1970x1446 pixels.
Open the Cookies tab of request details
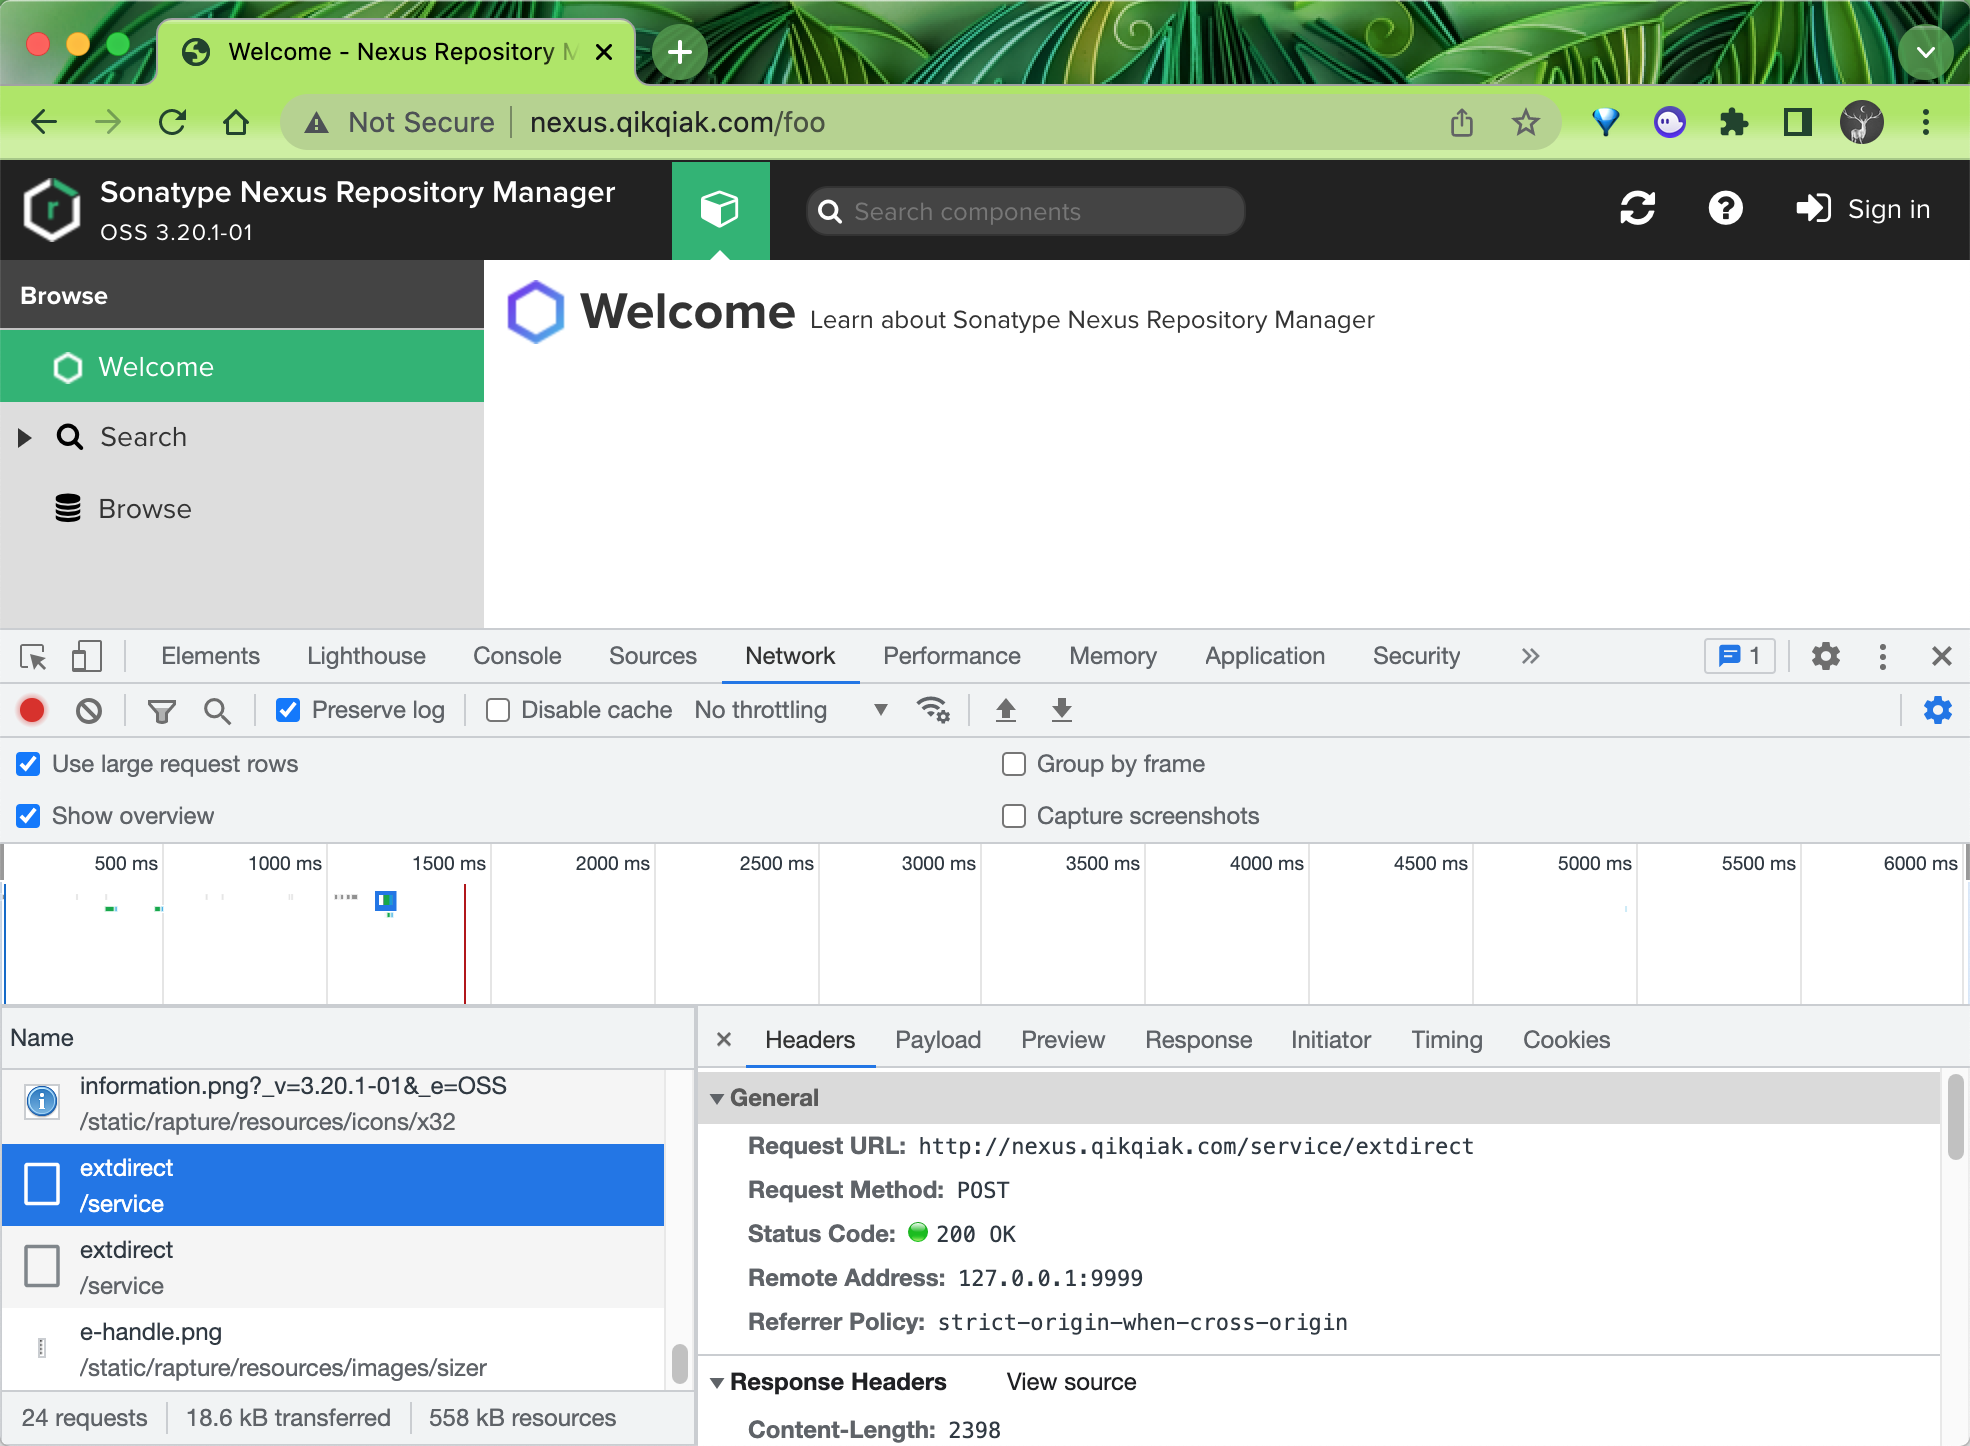pyautogui.click(x=1566, y=1040)
